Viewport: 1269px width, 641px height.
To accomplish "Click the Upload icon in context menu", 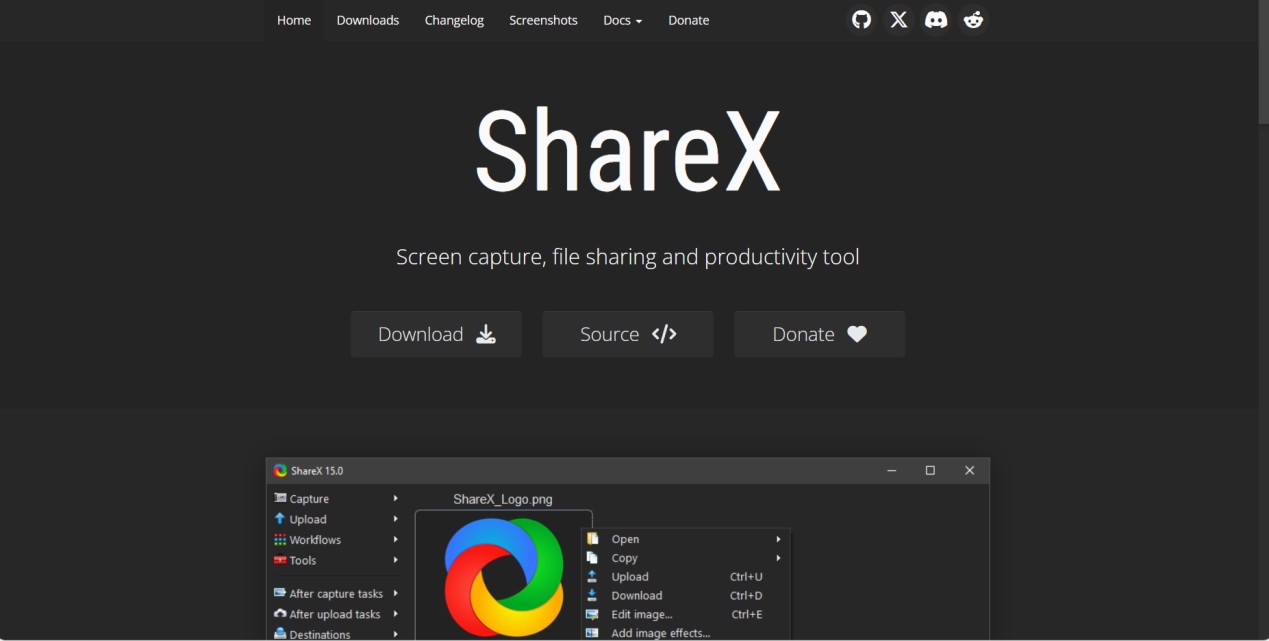I will (x=592, y=577).
